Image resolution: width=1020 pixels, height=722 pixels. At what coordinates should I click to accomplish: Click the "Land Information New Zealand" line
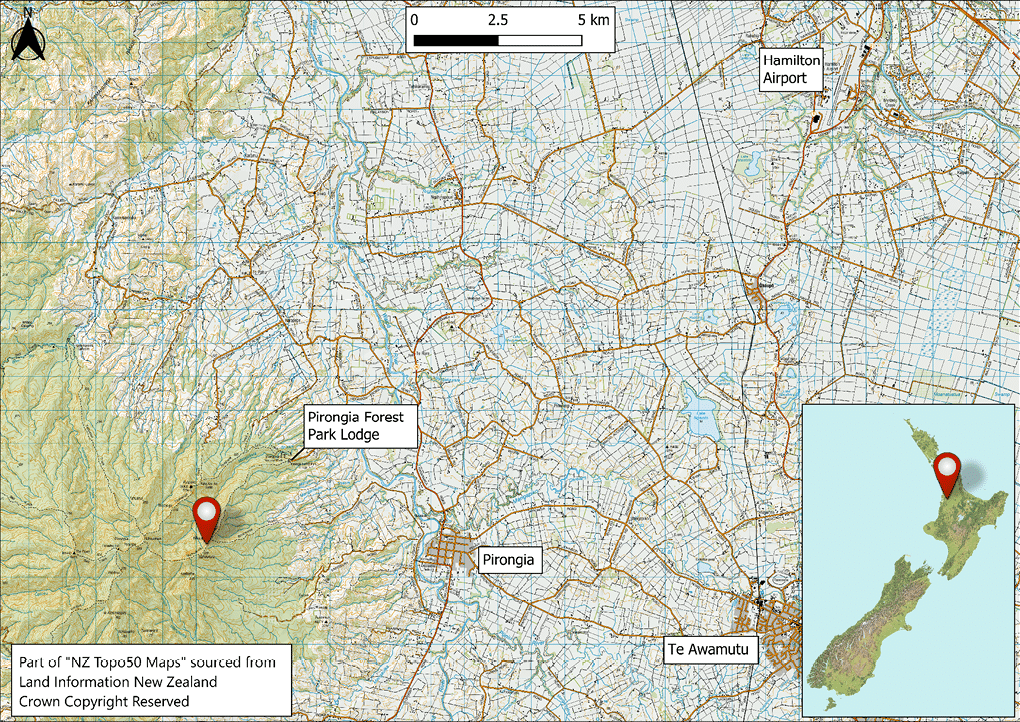coord(118,682)
